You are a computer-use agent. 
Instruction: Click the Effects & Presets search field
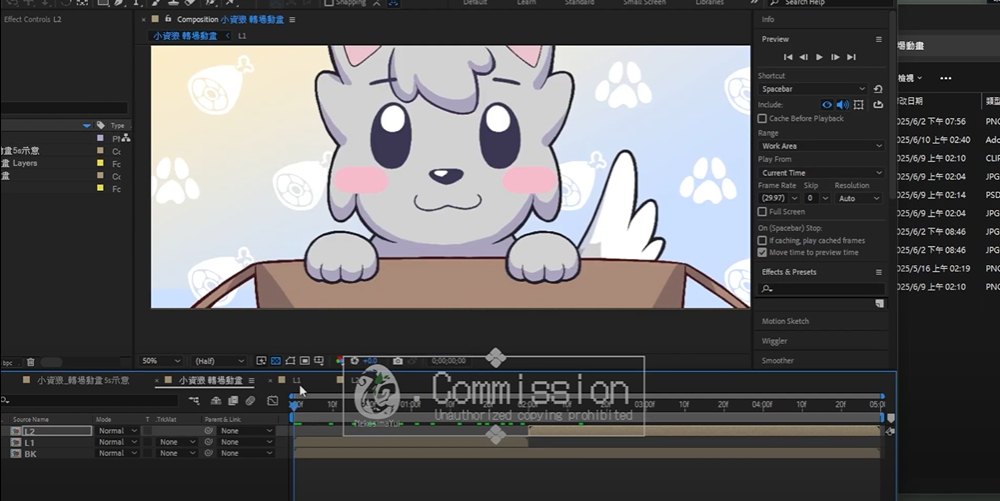click(822, 289)
